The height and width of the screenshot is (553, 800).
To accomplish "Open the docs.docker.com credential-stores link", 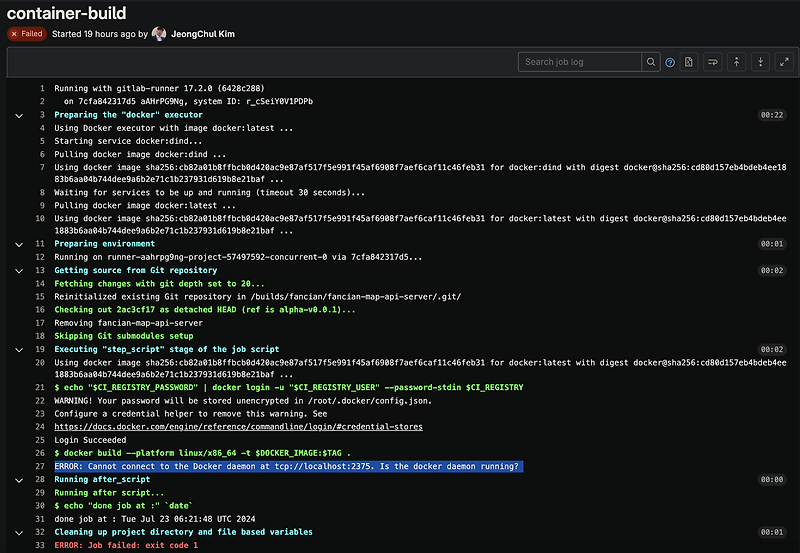I will (238, 427).
